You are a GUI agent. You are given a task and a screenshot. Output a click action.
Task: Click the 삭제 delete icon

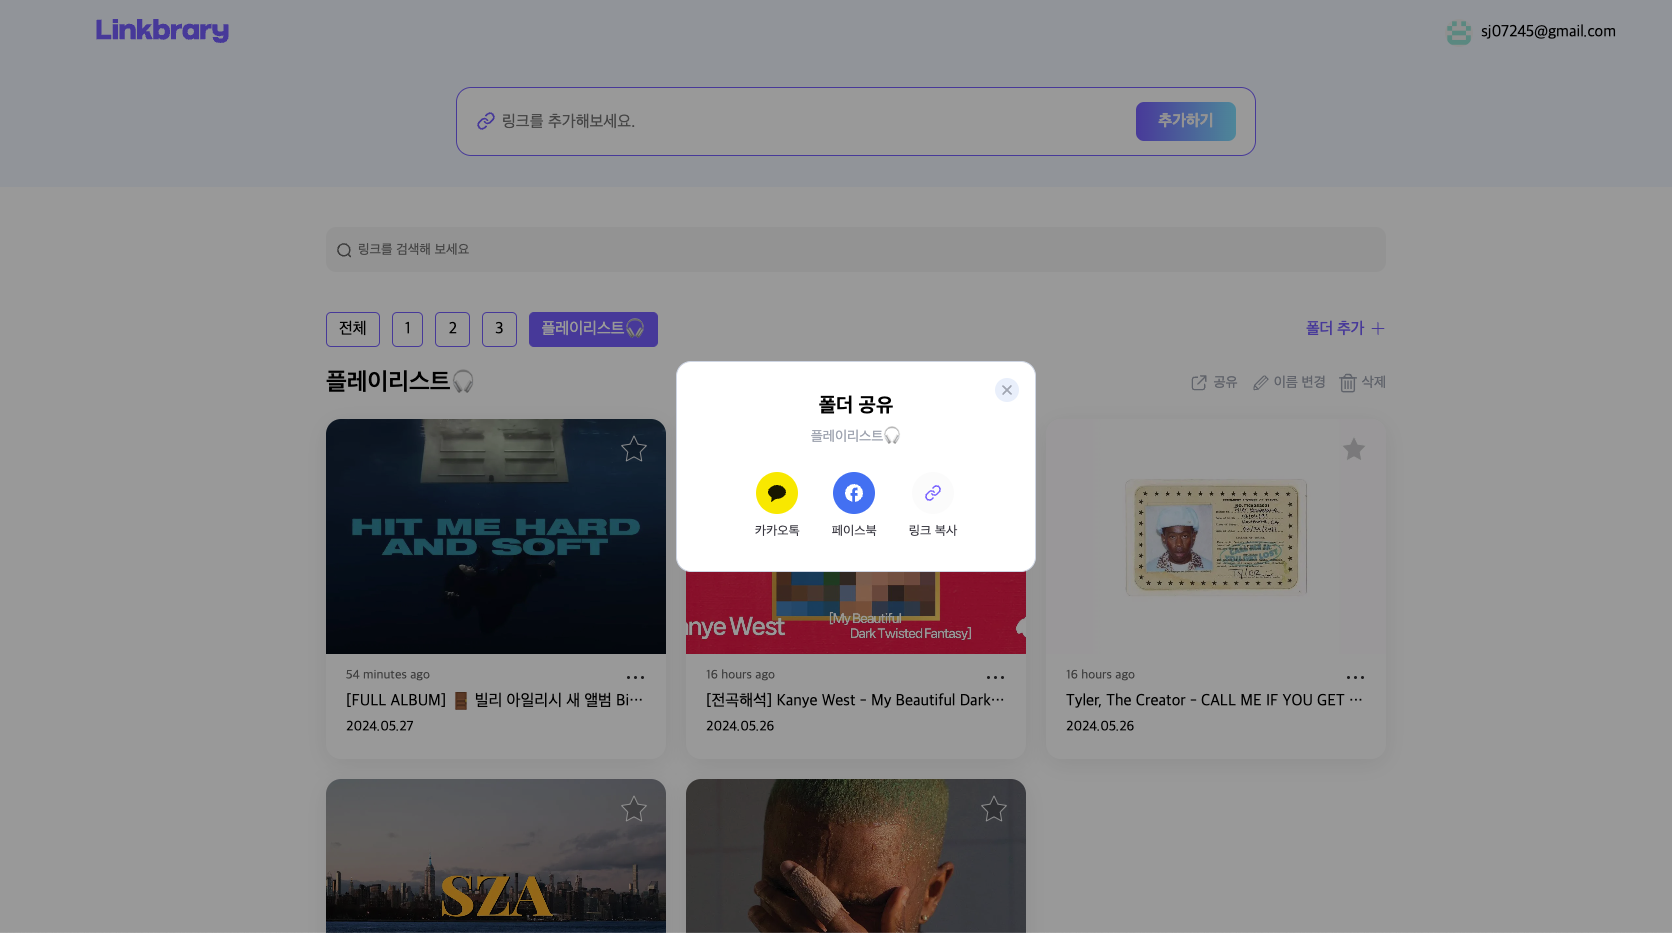[1362, 382]
